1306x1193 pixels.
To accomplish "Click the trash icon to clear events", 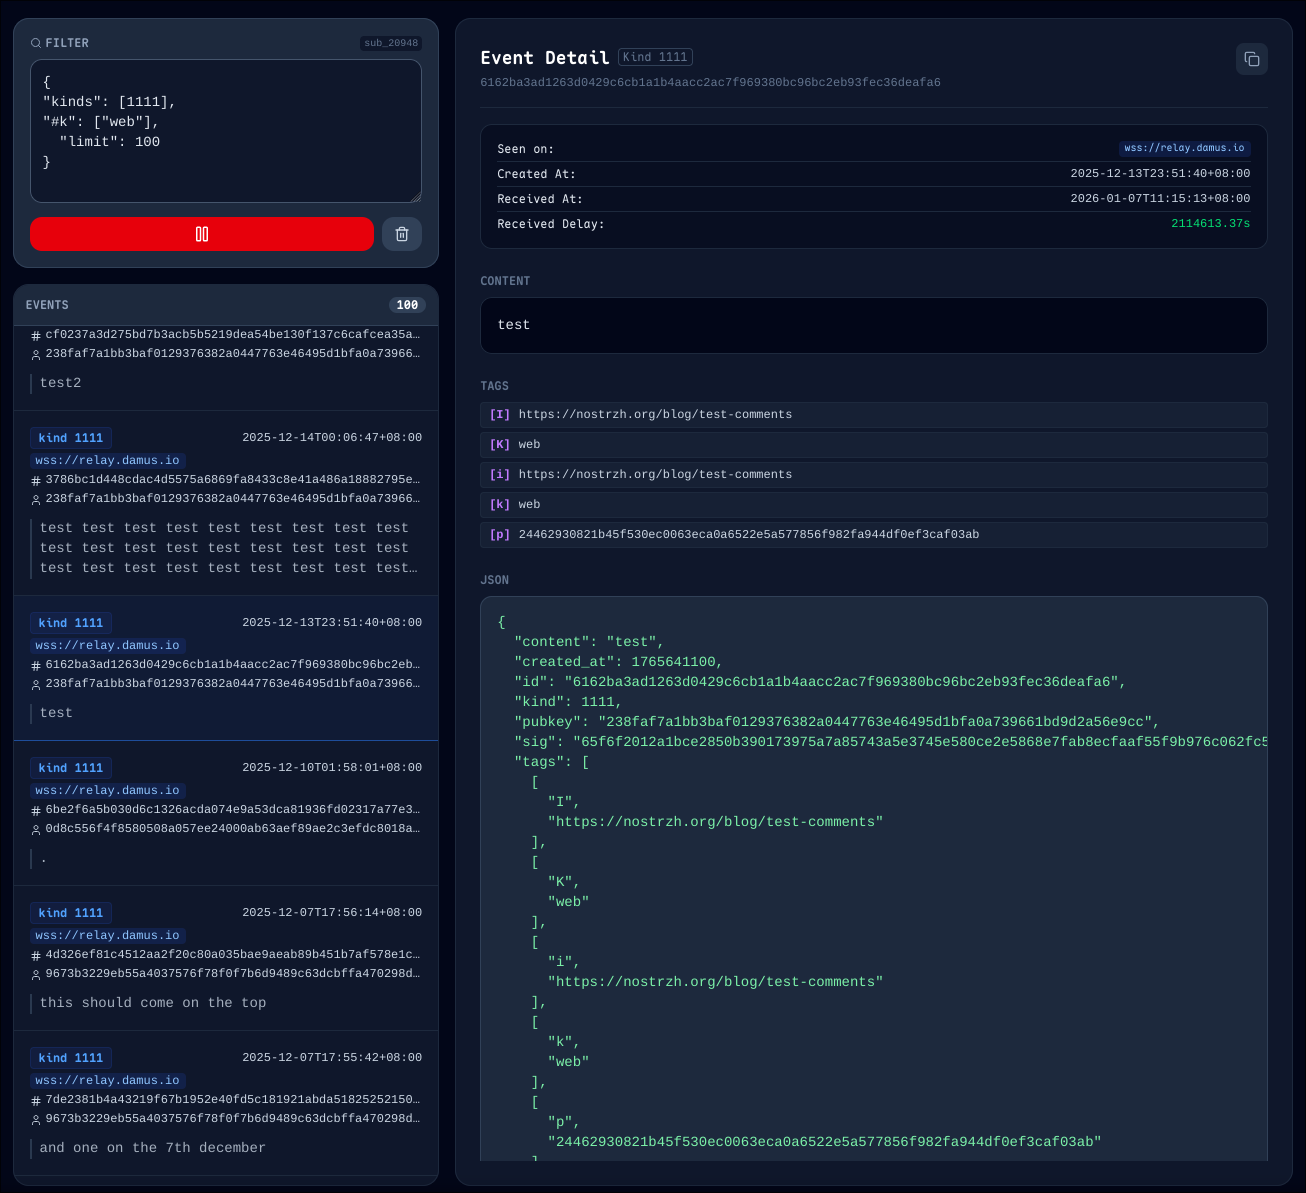I will (x=402, y=234).
